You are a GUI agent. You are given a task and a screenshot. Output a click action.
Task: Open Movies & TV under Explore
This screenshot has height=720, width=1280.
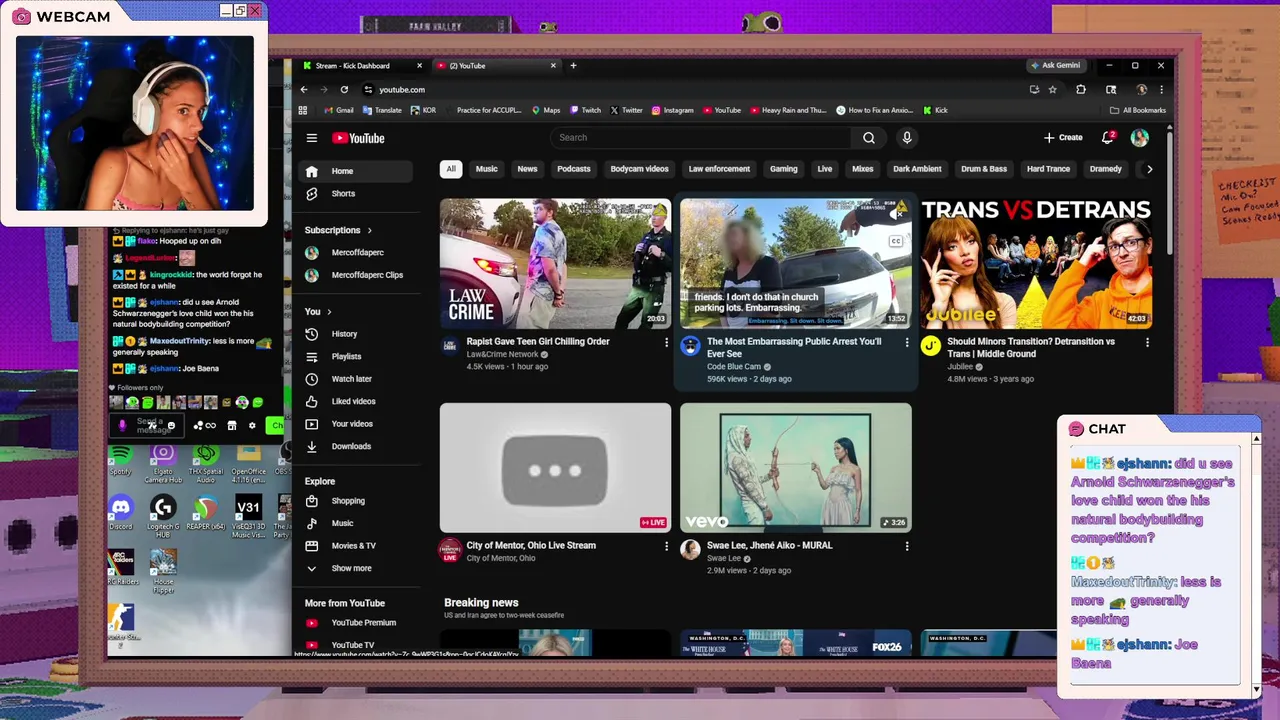point(355,546)
